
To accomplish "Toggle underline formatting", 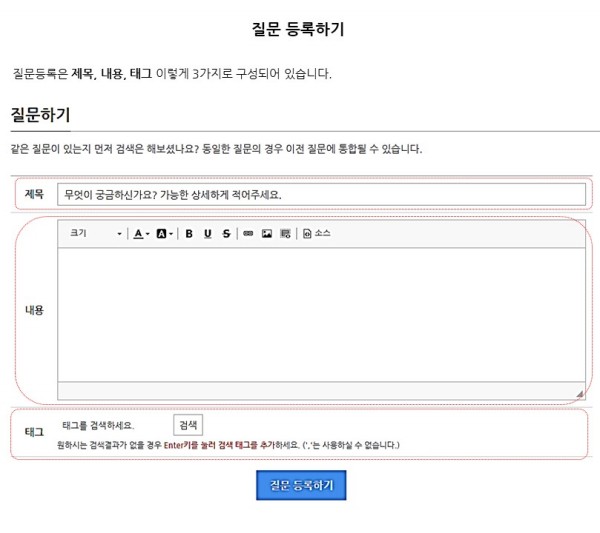I will 208,233.
